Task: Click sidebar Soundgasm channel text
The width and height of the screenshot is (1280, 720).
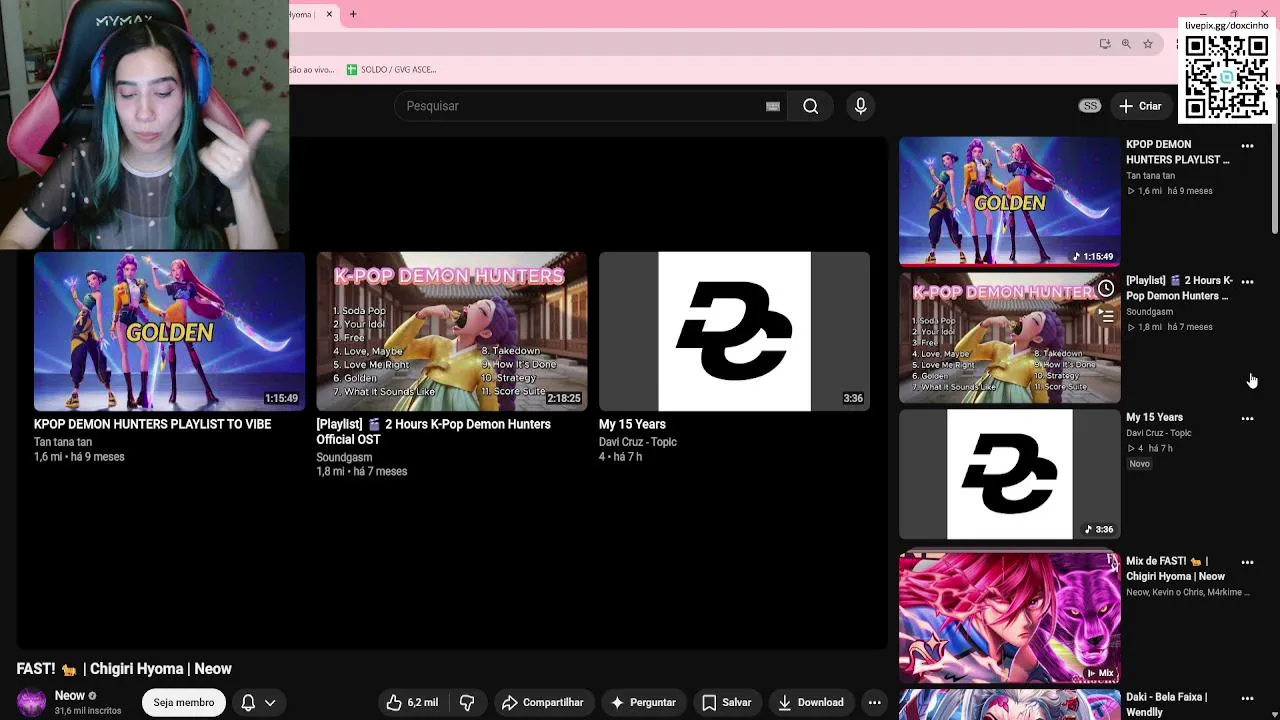Action: pos(1149,312)
